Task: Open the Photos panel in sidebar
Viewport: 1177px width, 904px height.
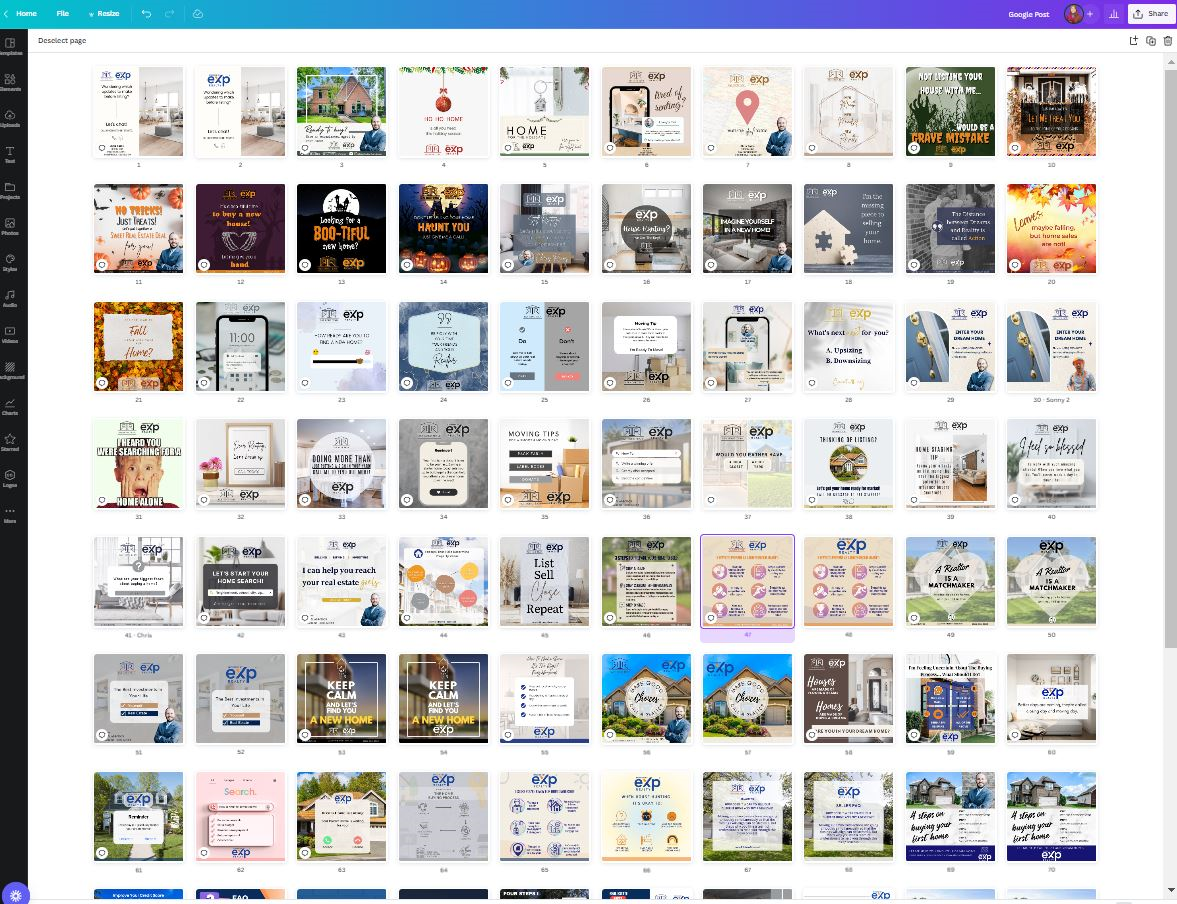Action: (x=10, y=227)
